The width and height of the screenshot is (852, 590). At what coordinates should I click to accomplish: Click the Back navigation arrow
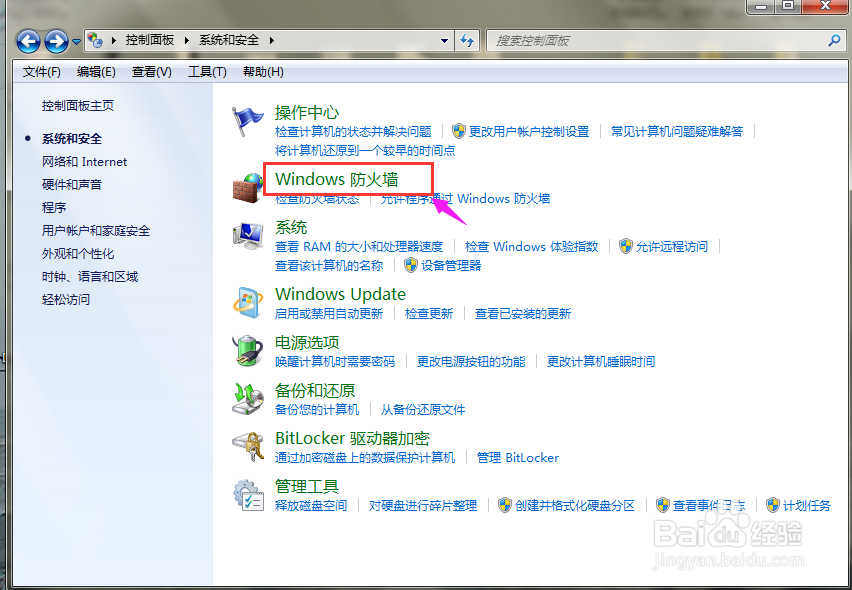[28, 41]
